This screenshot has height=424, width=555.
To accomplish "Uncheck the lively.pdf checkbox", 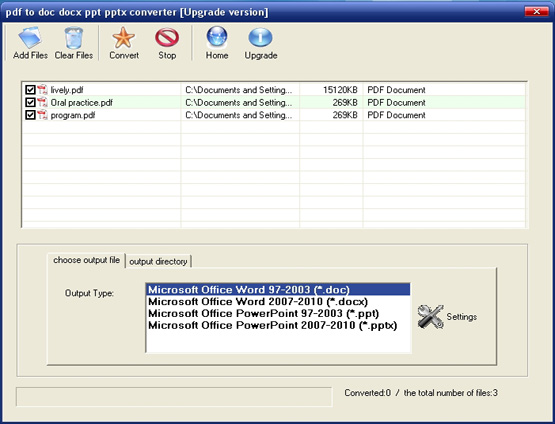I will [30, 90].
